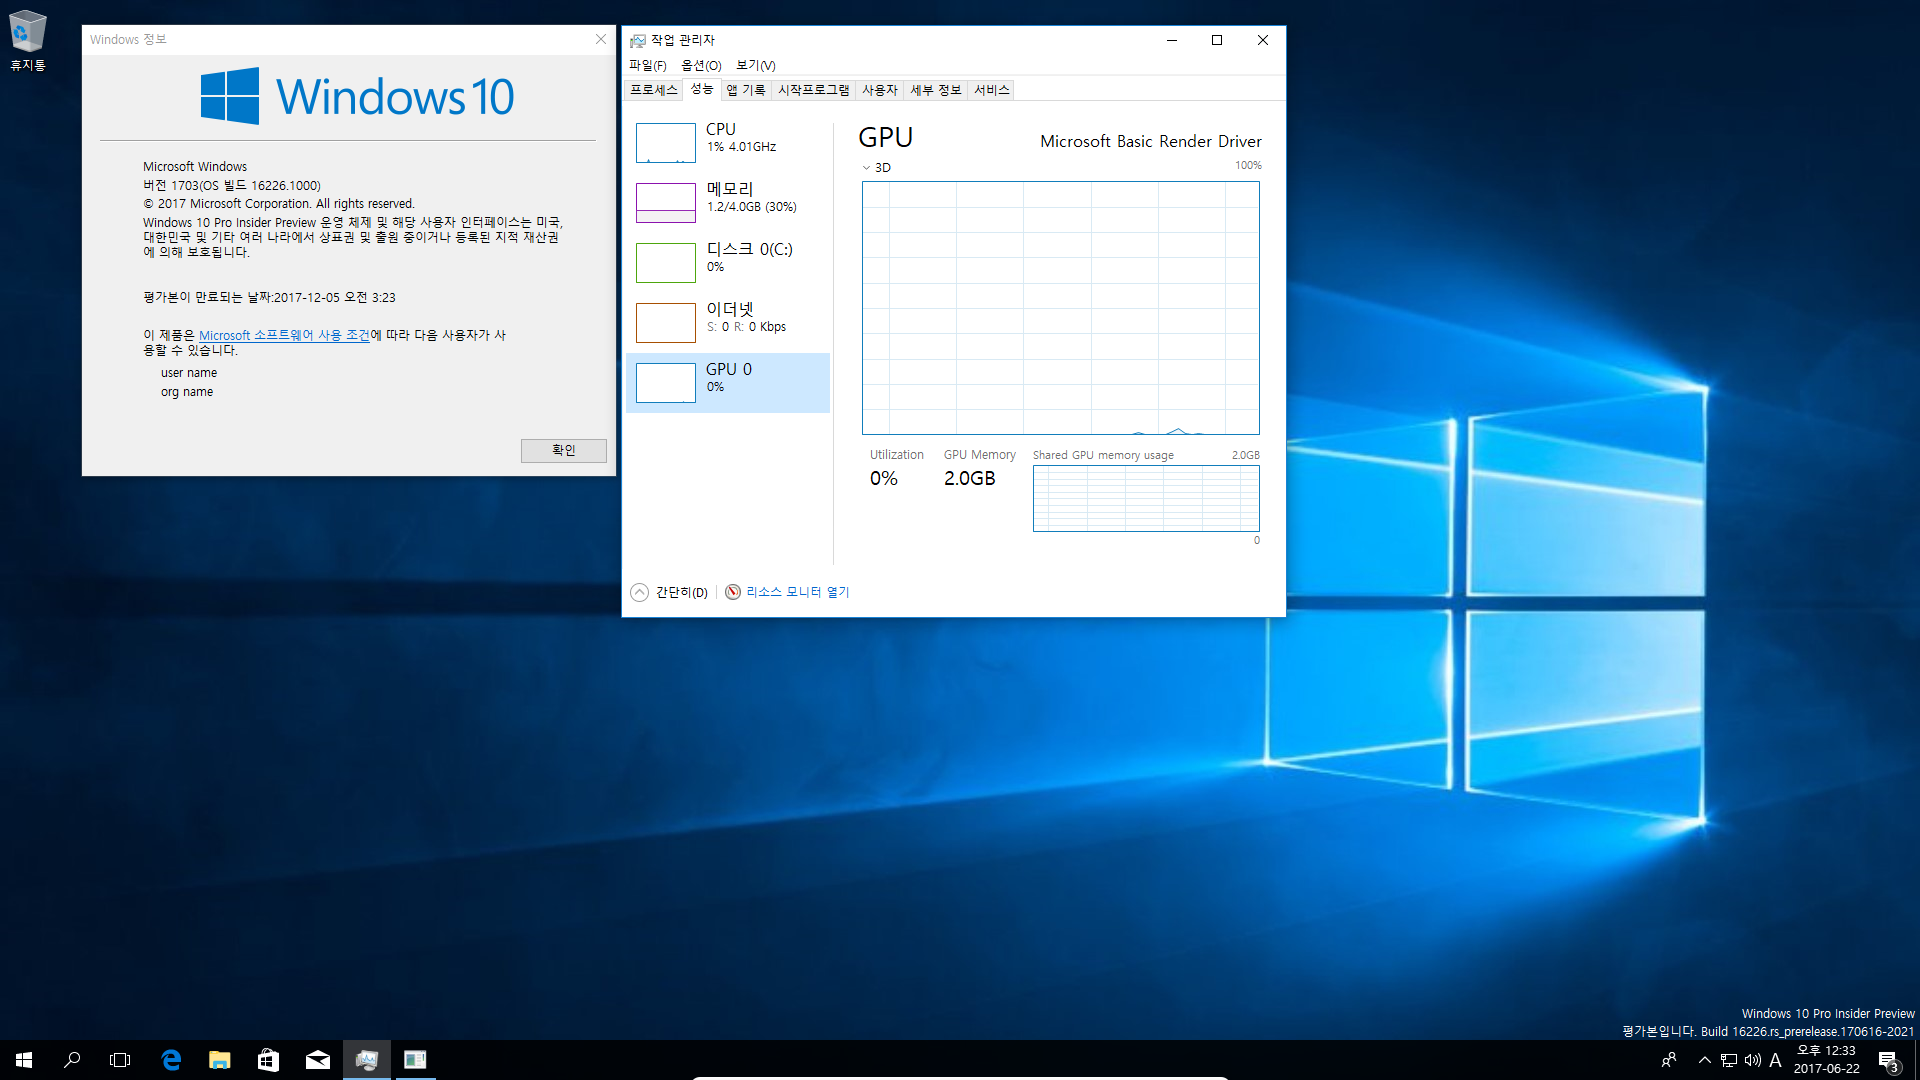Open taskbar Search magnifier
This screenshot has width=1920, height=1080.
72,1060
